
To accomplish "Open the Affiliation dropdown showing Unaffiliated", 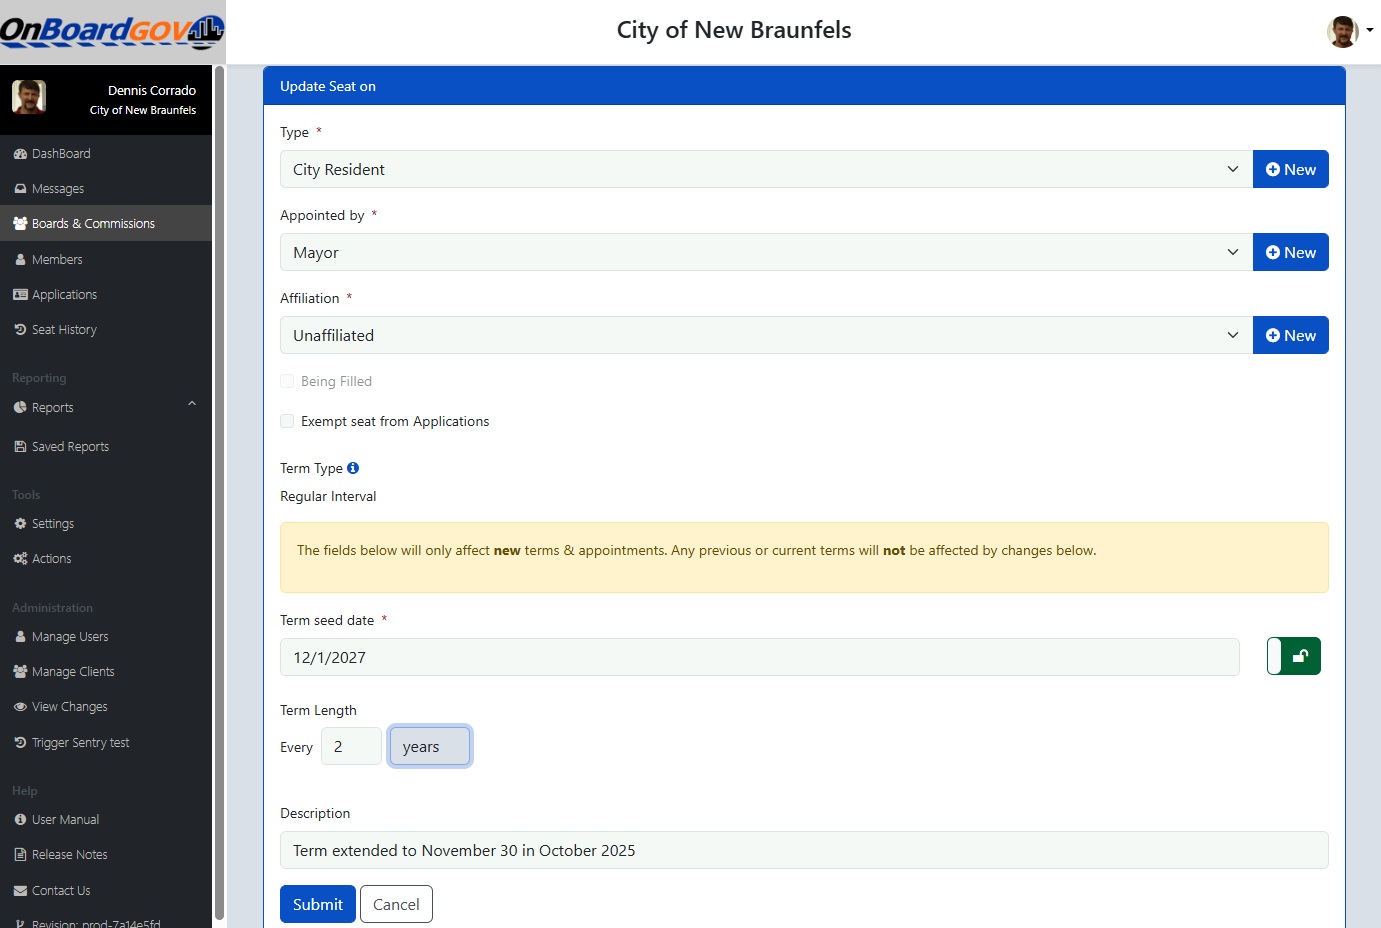I will point(766,335).
